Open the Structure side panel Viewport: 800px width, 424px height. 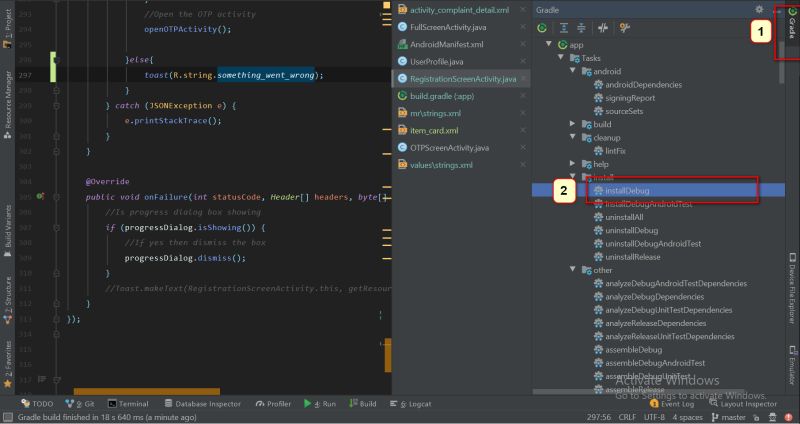[7, 300]
